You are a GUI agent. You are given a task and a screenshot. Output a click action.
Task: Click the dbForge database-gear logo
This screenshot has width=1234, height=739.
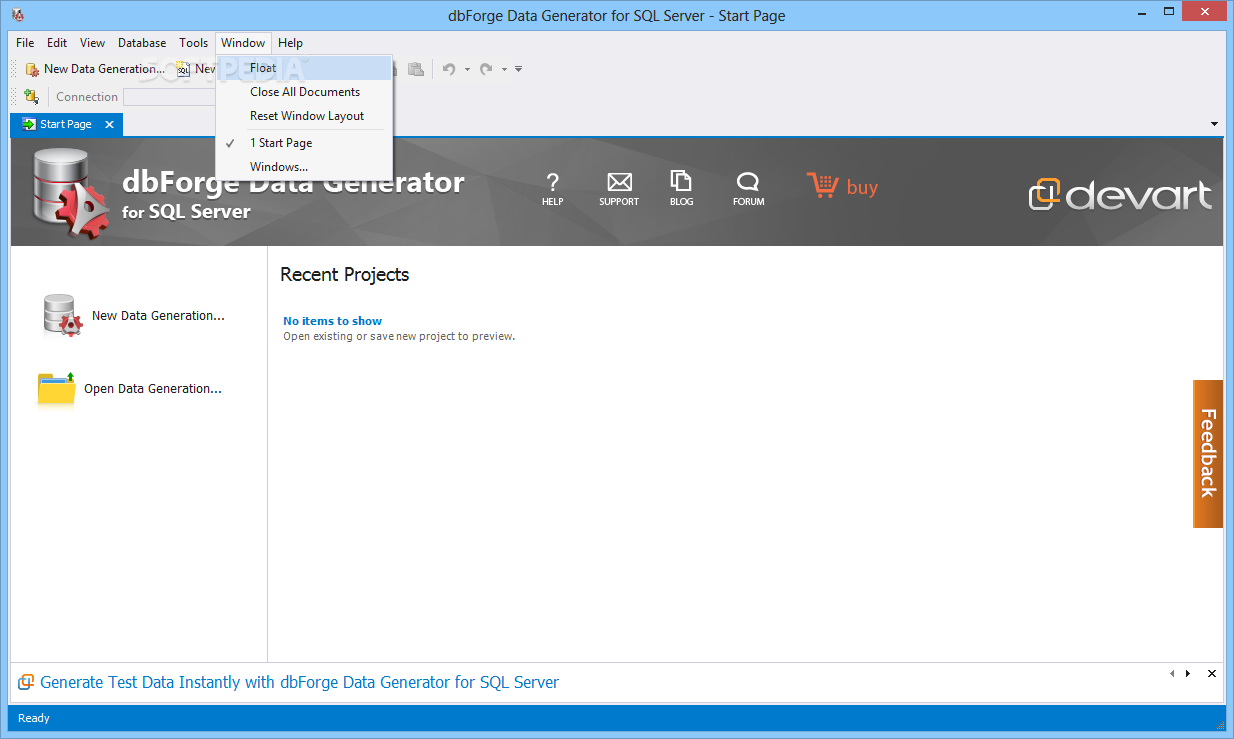(71, 193)
